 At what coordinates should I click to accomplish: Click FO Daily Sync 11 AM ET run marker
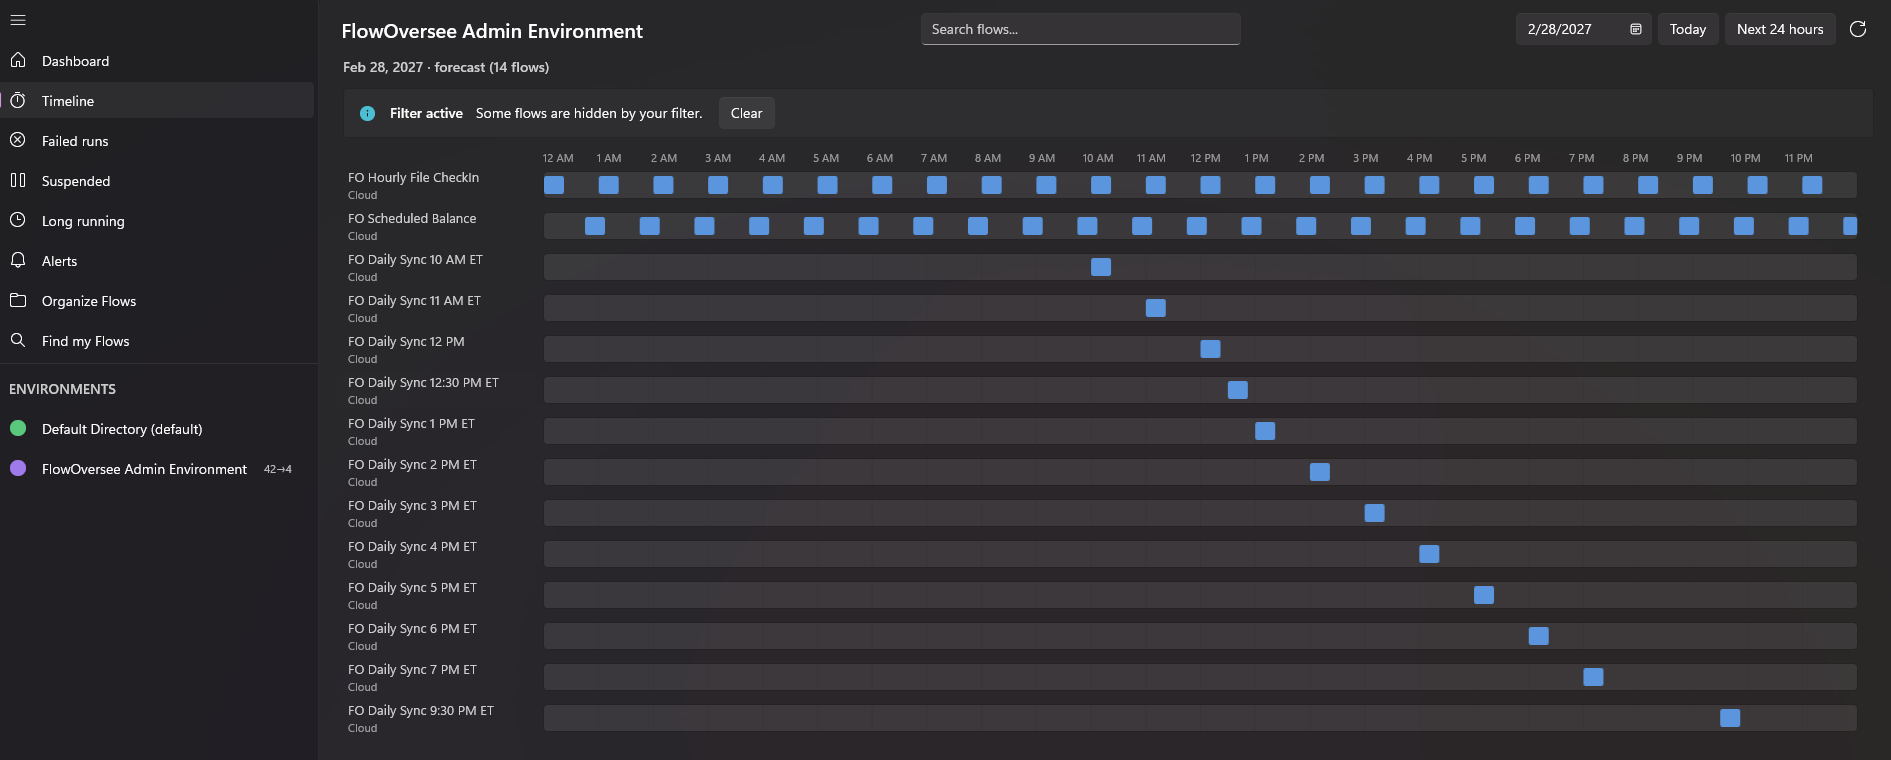click(1156, 308)
